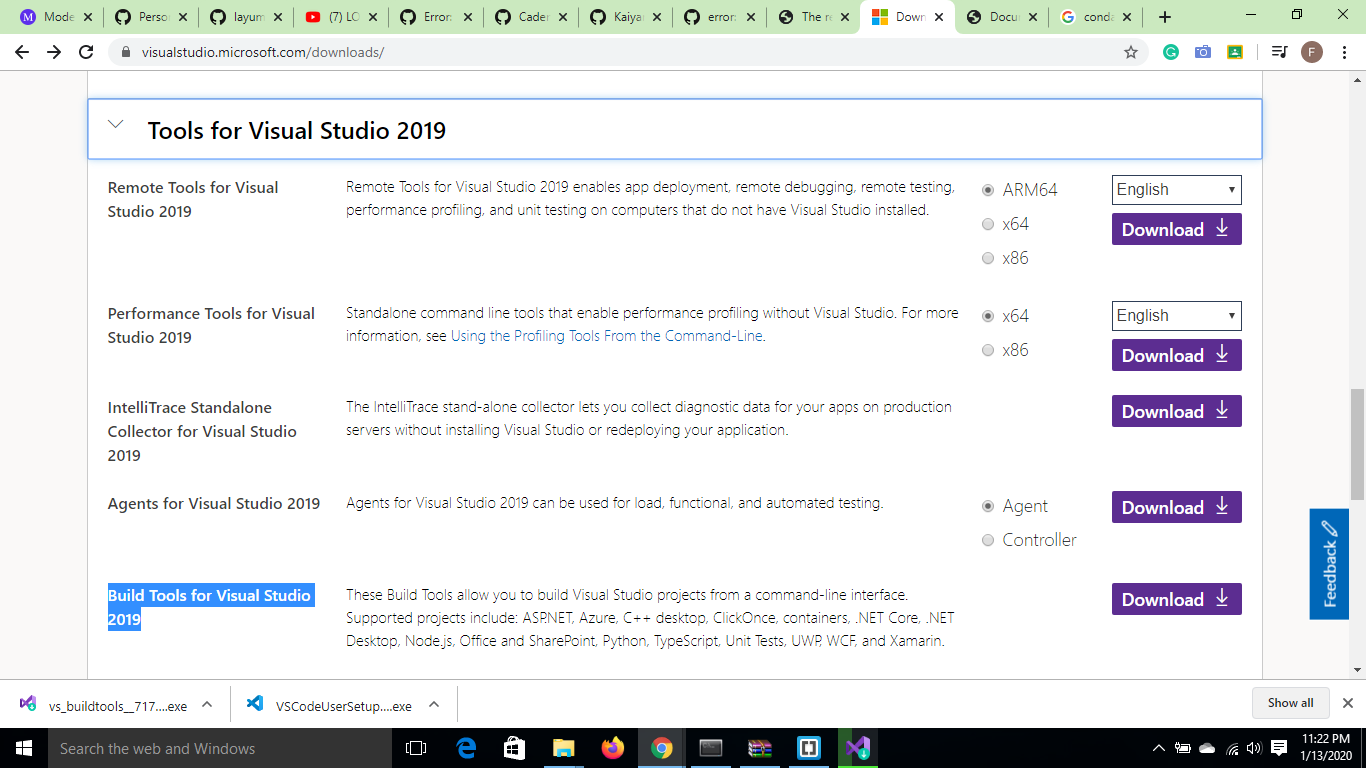
Task: Open the Chrome three-dot menu
Action: coord(1344,51)
